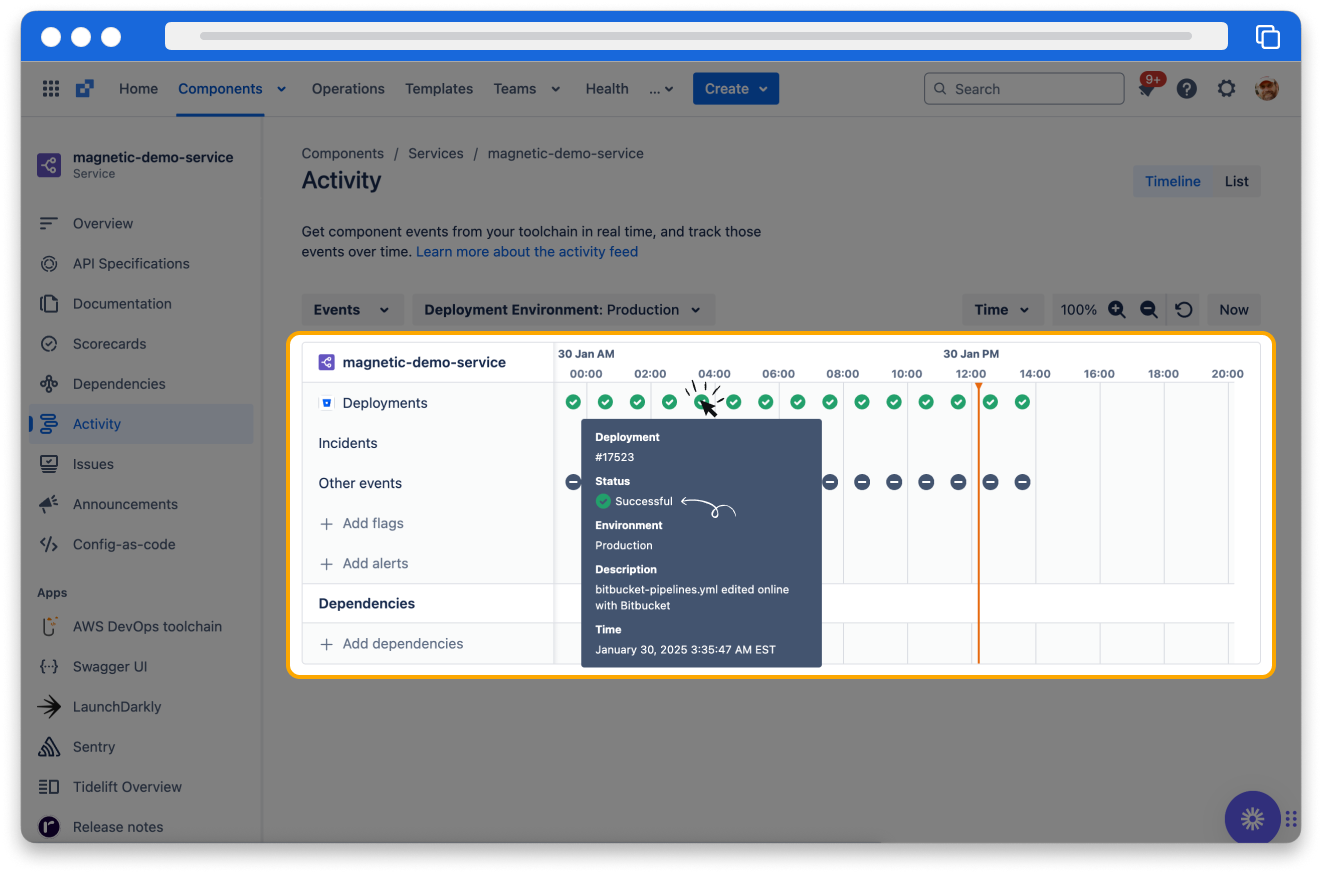The width and height of the screenshot is (1322, 874).
Task: Open notifications bell with 9+ badge
Action: 1147,88
